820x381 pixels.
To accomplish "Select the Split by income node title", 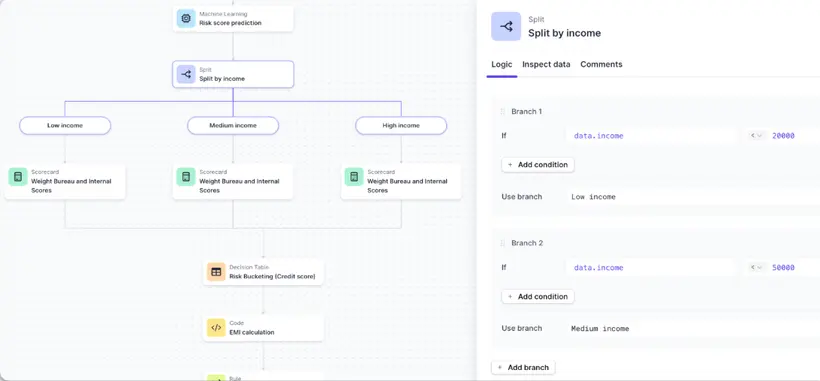I will tap(222, 79).
